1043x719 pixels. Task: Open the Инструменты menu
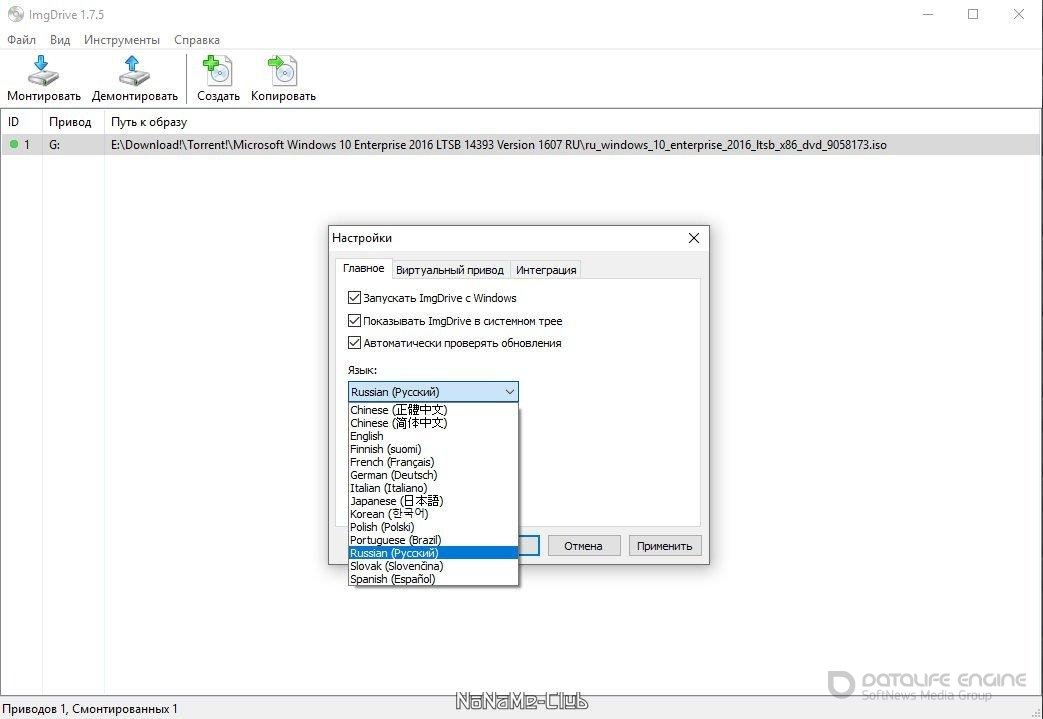coord(121,40)
